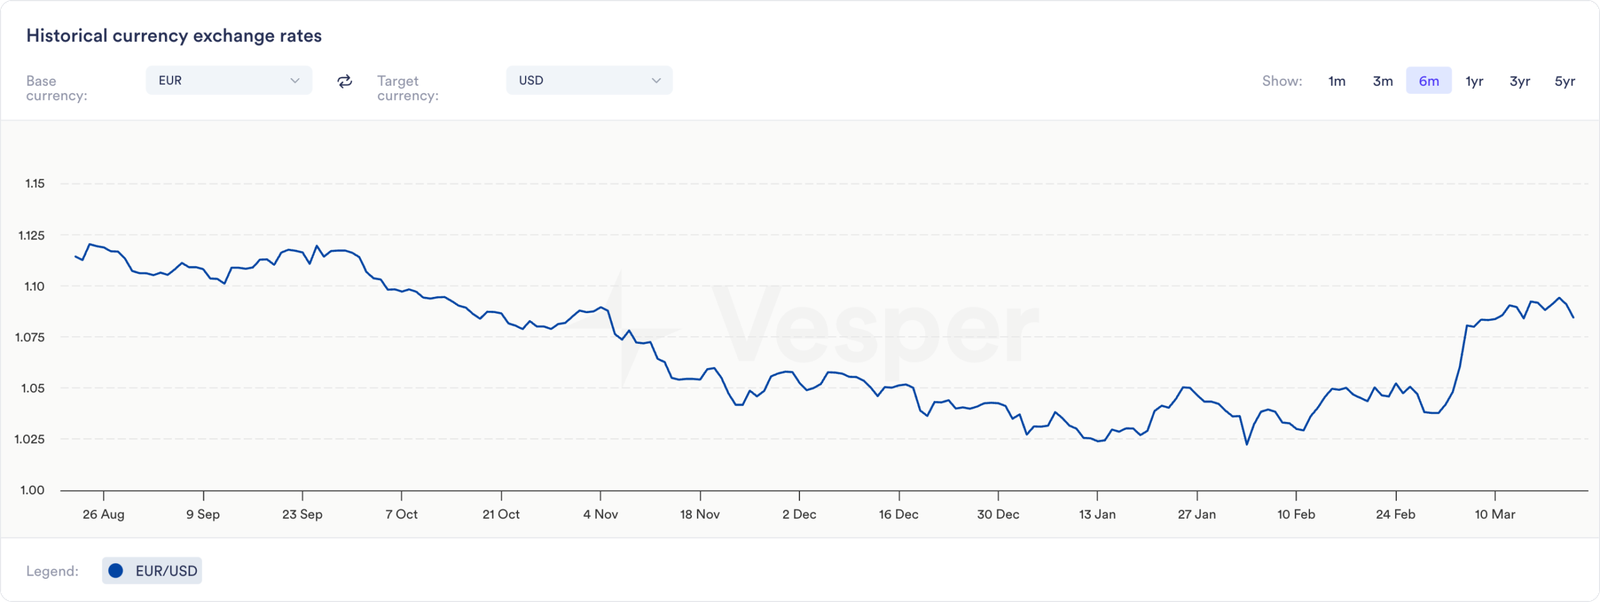
Task: Select the 6m range option
Action: point(1429,81)
